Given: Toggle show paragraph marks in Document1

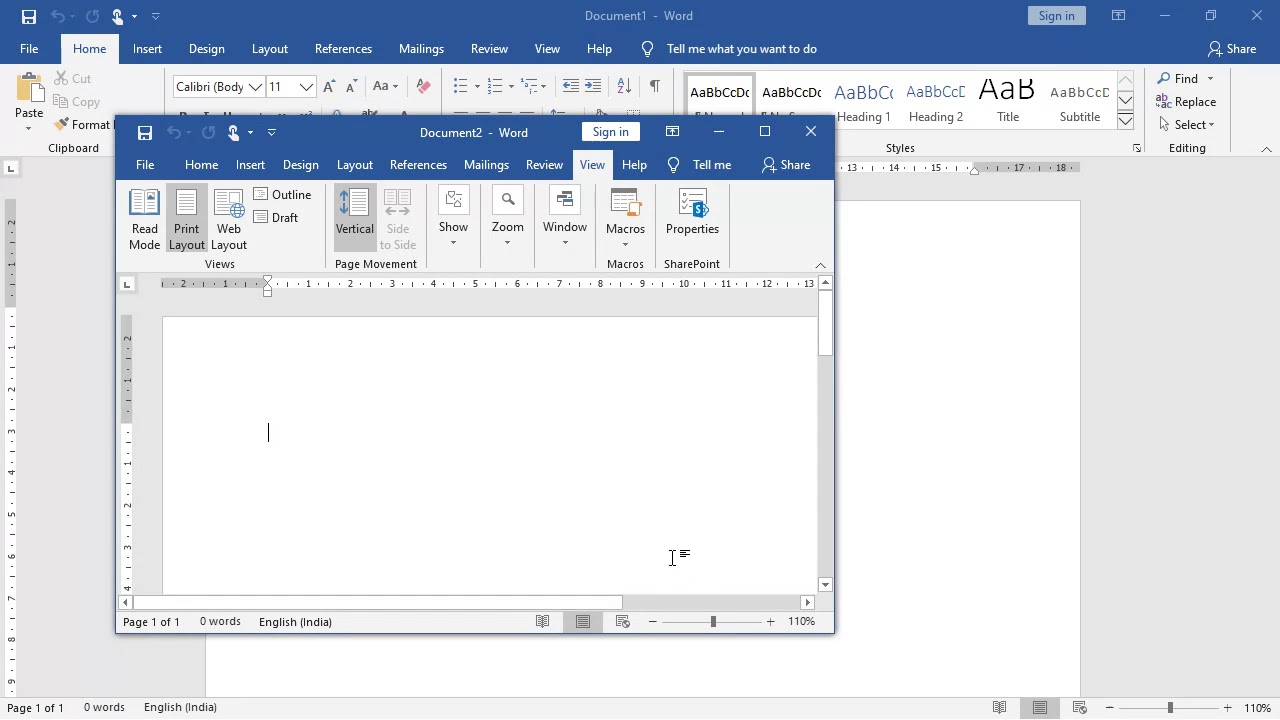Looking at the screenshot, I should 654,87.
